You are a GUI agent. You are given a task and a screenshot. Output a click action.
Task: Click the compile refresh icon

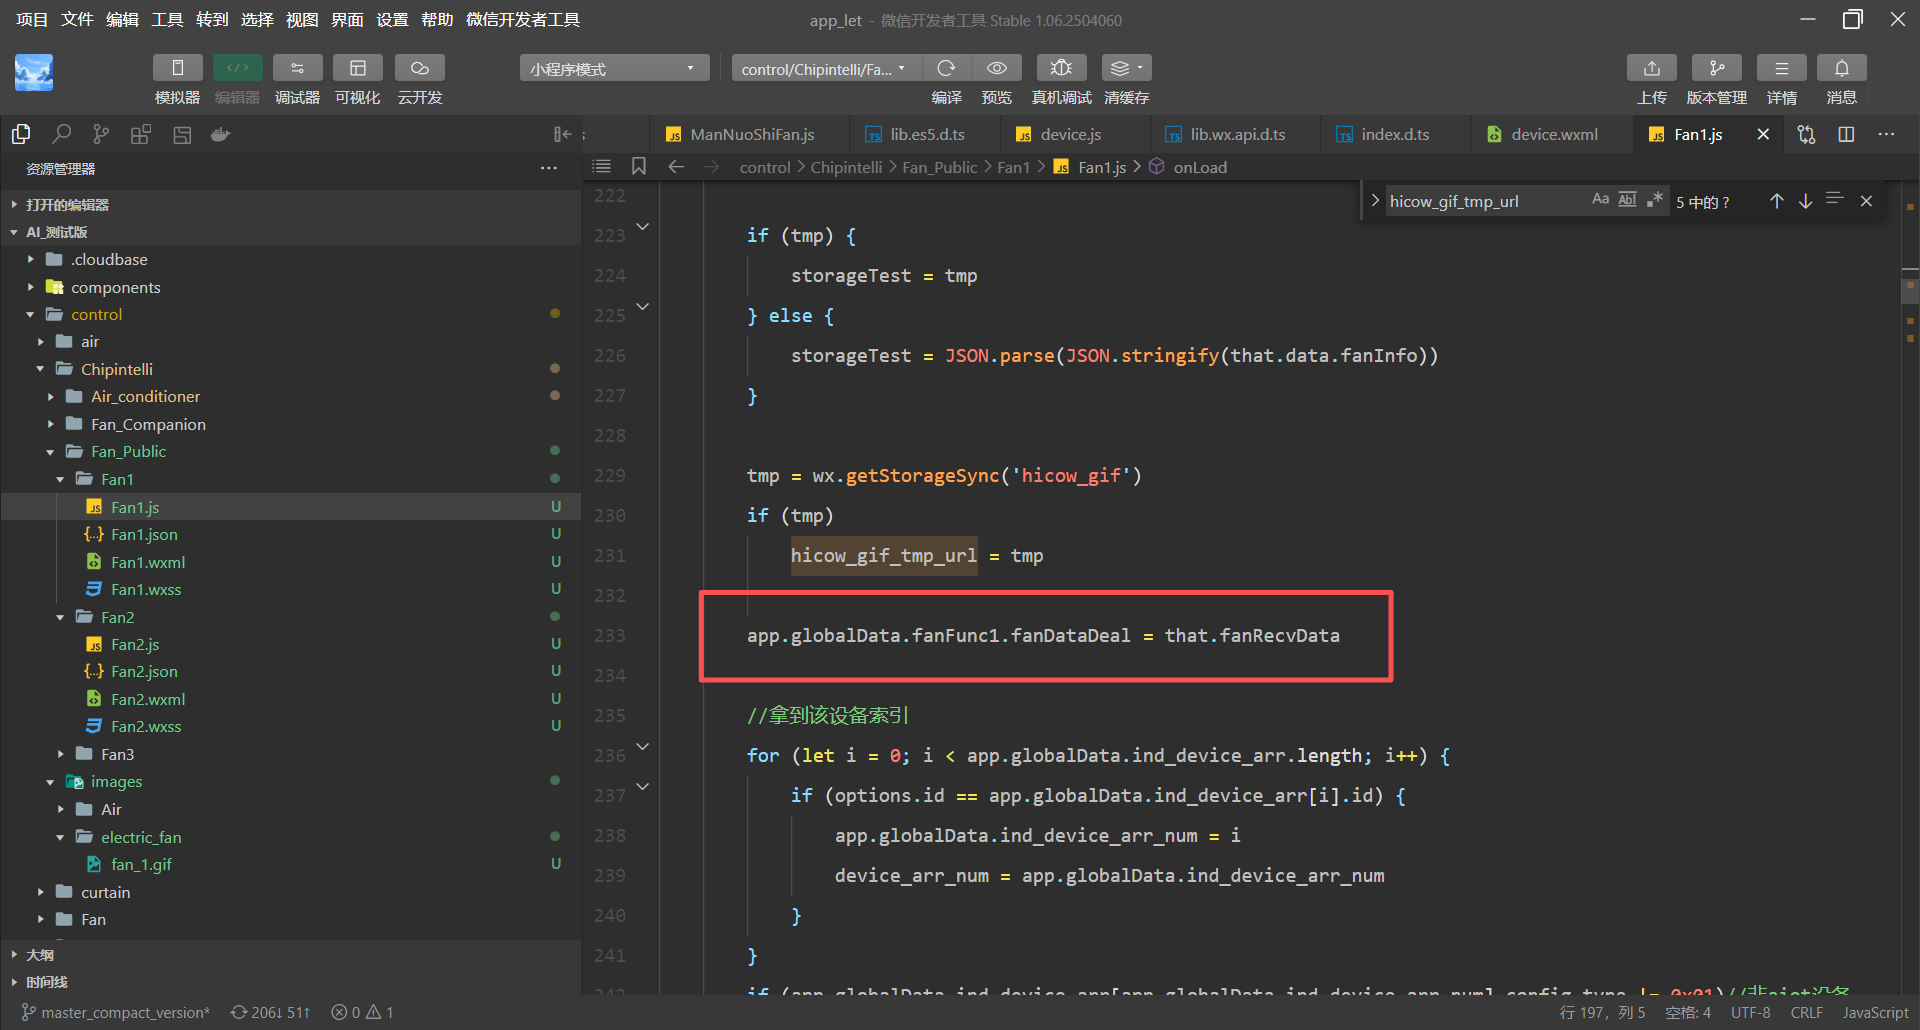[x=946, y=68]
